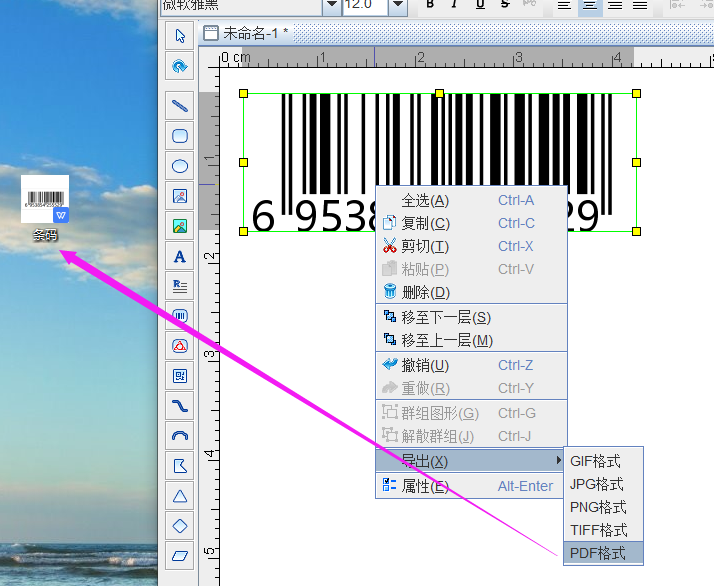Enable center text alignment
The image size is (714, 586).
(x=590, y=5)
